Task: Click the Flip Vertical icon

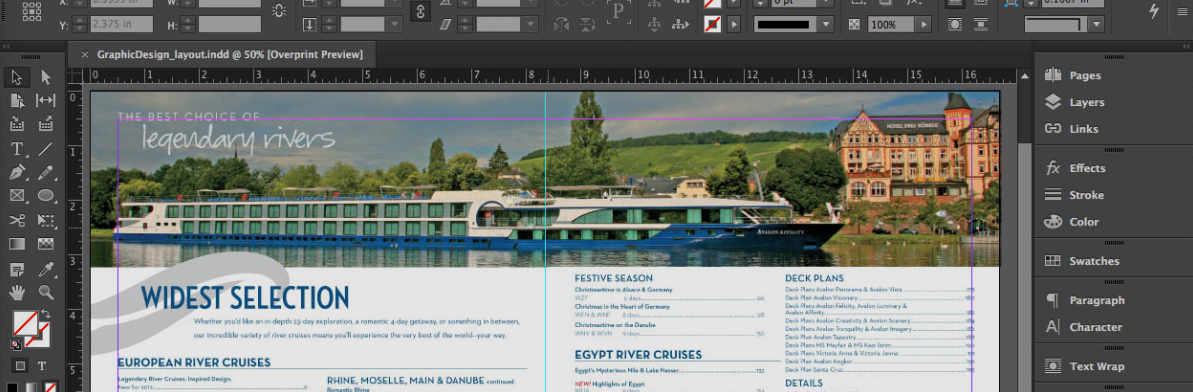Action: tap(588, 24)
